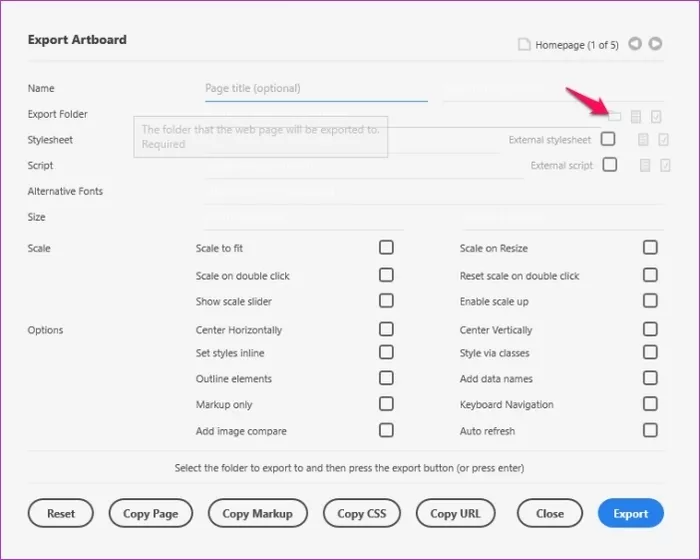Click the Reset button

pyautogui.click(x=61, y=513)
